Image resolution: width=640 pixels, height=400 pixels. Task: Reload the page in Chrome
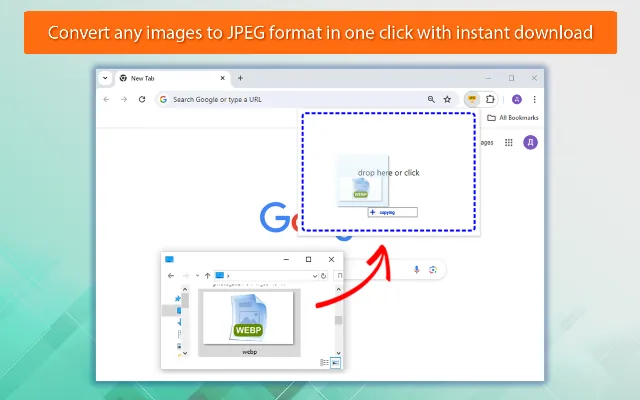pyautogui.click(x=142, y=99)
